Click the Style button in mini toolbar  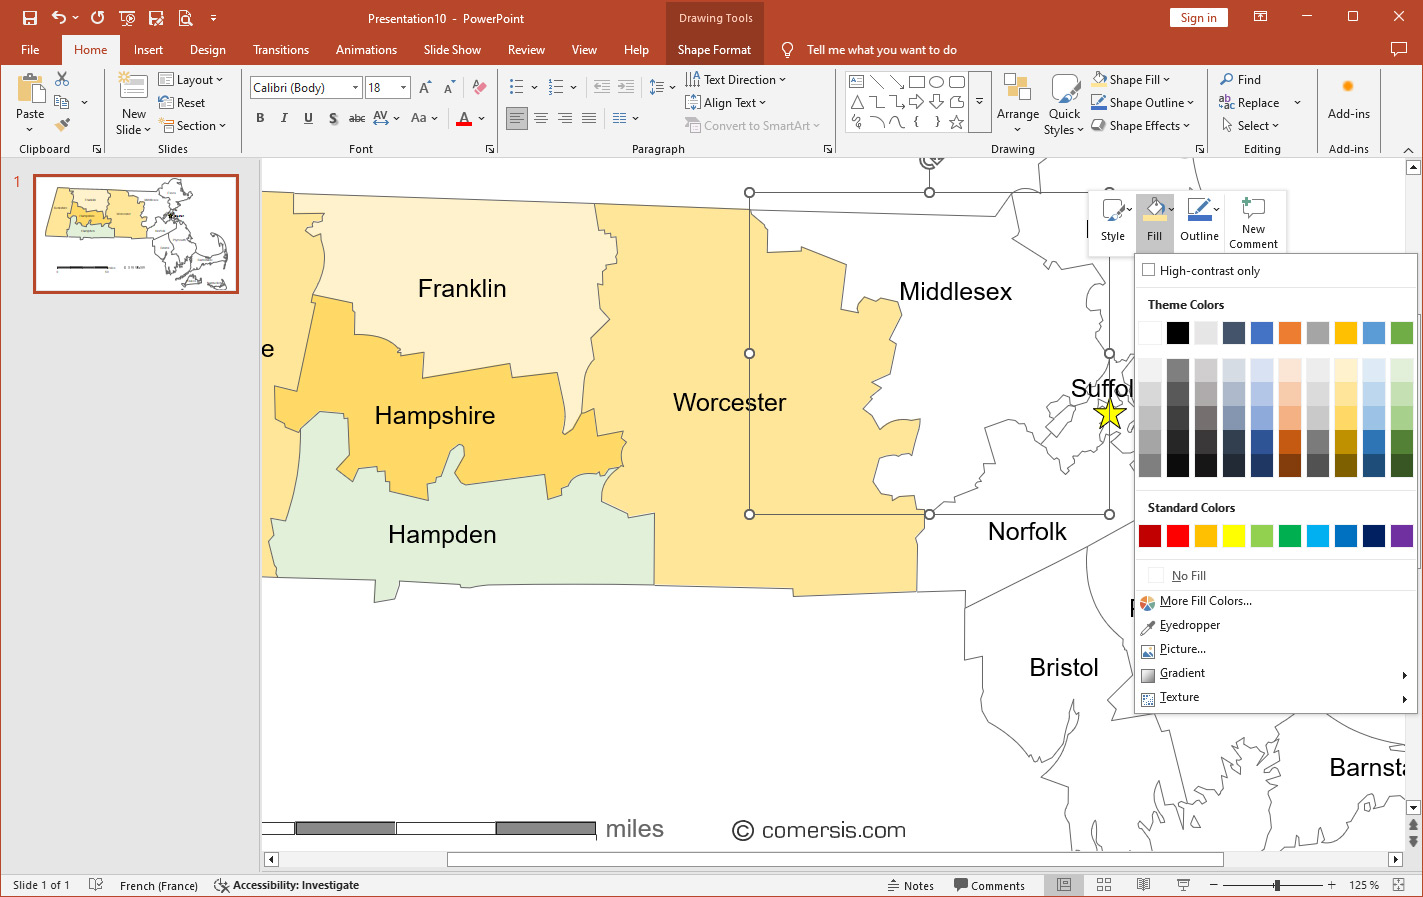[1113, 221]
